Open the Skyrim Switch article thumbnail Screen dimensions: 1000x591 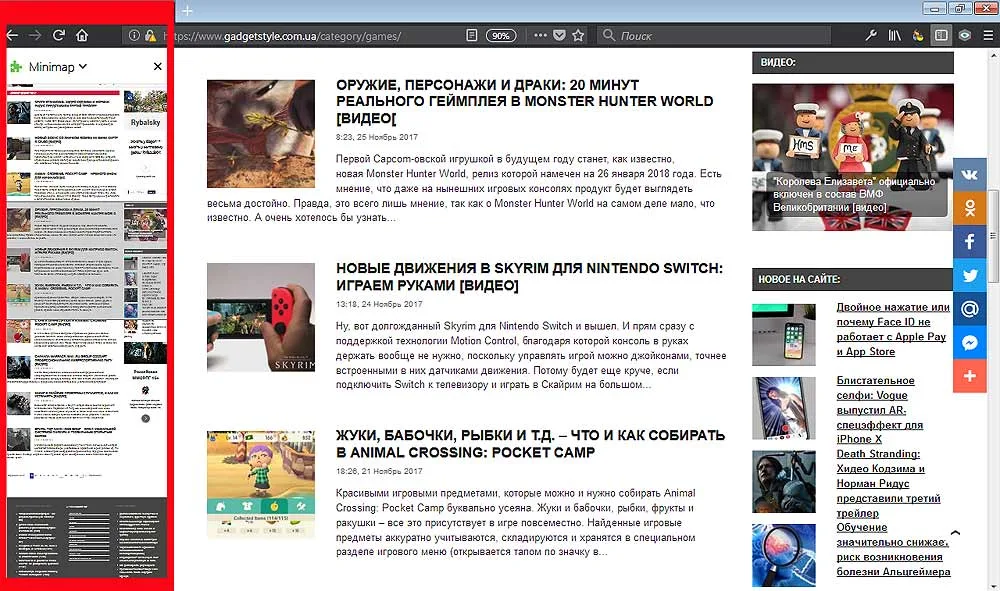tap(261, 317)
